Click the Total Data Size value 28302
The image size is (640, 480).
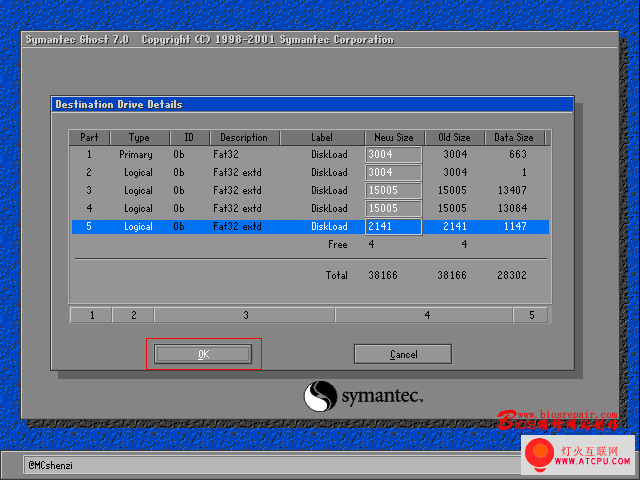[x=512, y=276]
